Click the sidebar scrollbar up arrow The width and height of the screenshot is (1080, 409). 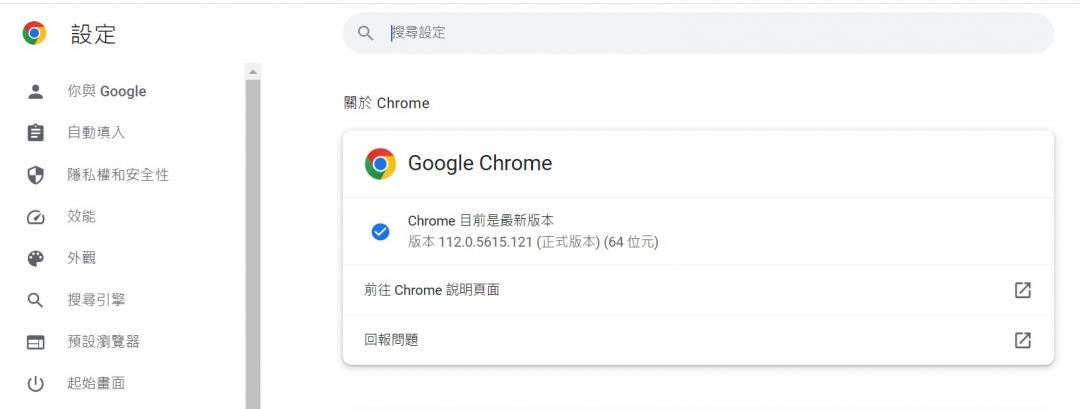[253, 71]
